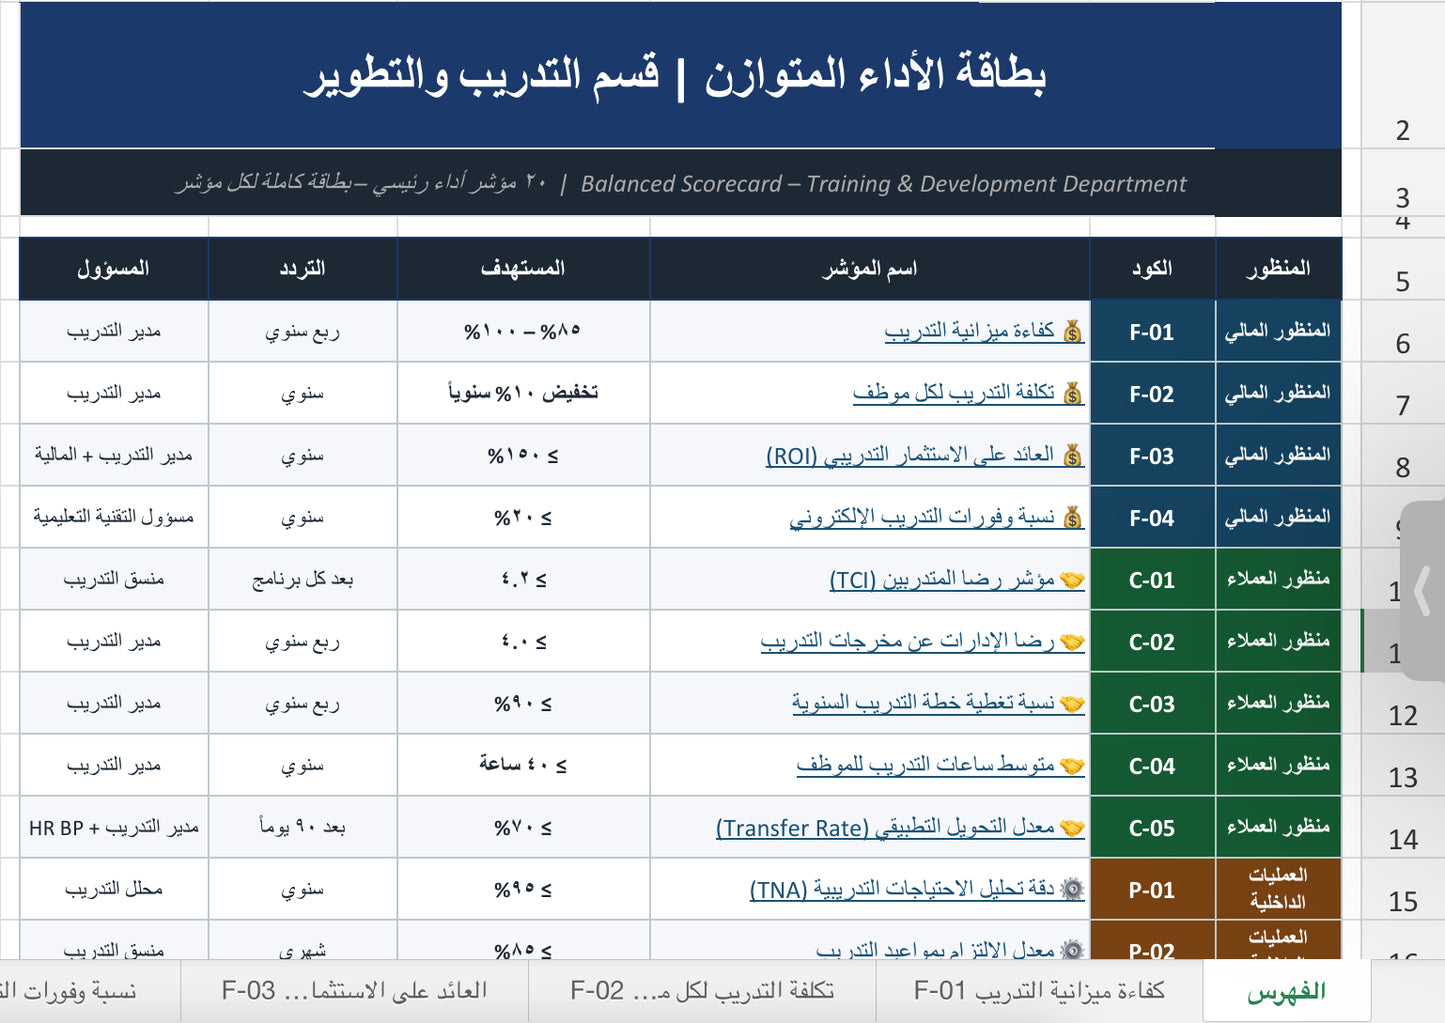Select target cell ≥ ٧٠%

[523, 827]
